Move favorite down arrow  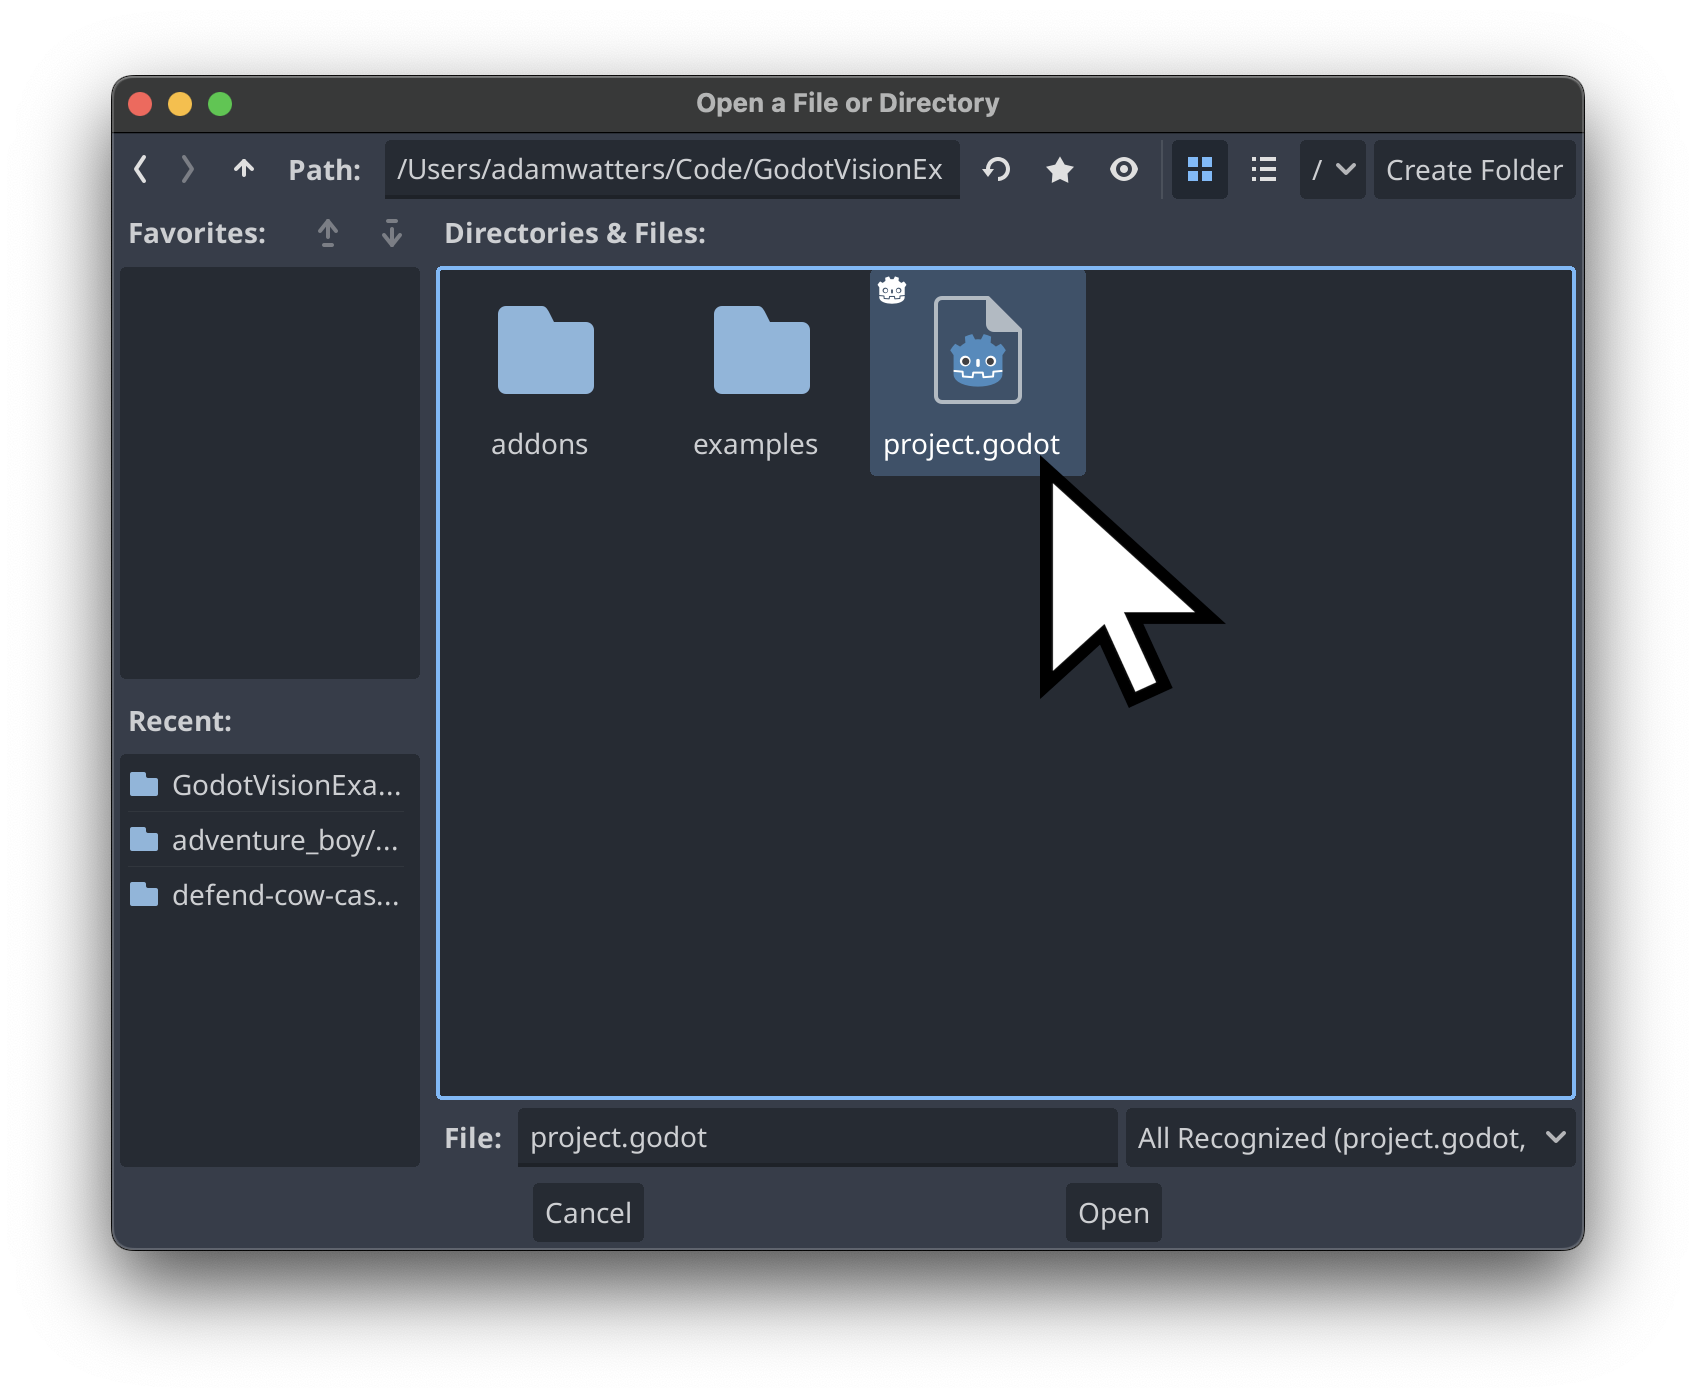(x=391, y=233)
